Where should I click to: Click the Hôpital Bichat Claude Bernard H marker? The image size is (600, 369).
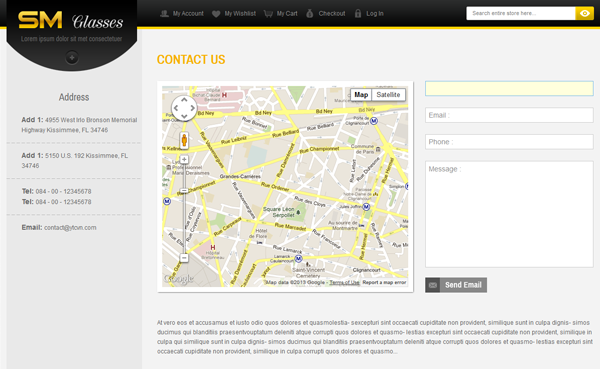pos(224,95)
